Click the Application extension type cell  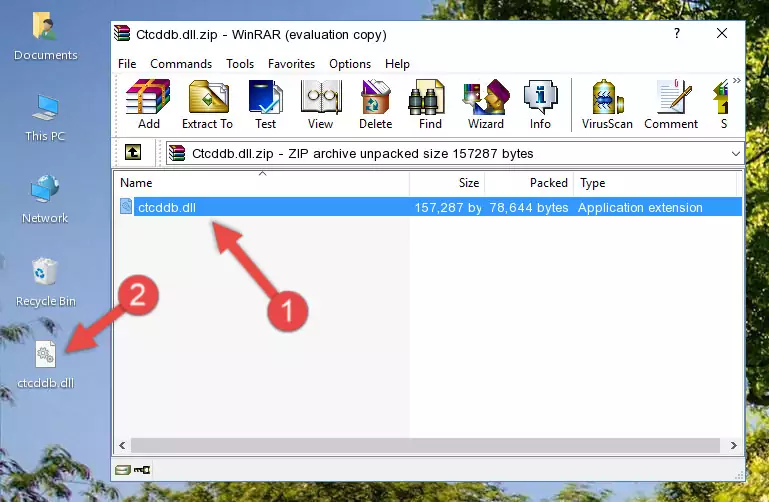(640, 208)
